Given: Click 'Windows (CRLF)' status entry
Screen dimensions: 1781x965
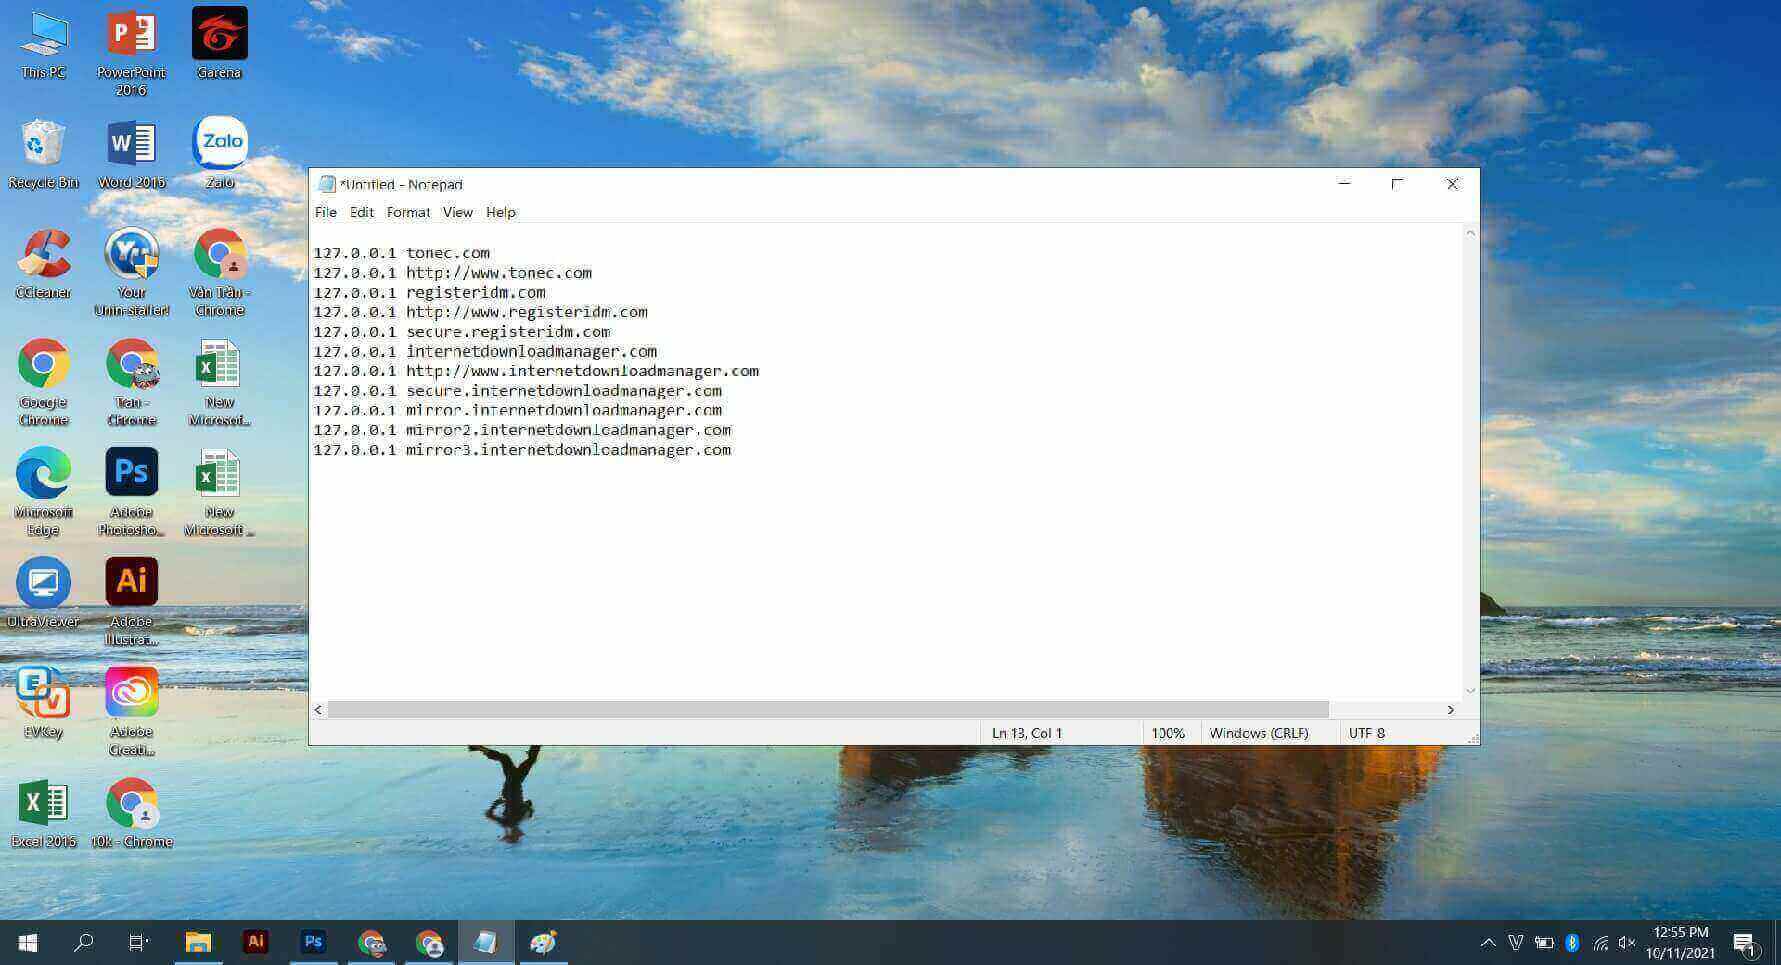Looking at the screenshot, I should point(1259,733).
